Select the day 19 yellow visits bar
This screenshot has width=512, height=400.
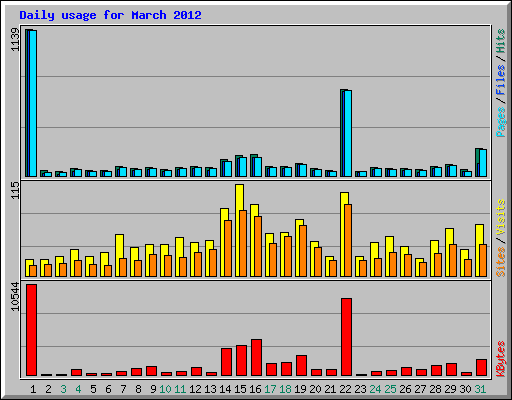point(297,248)
